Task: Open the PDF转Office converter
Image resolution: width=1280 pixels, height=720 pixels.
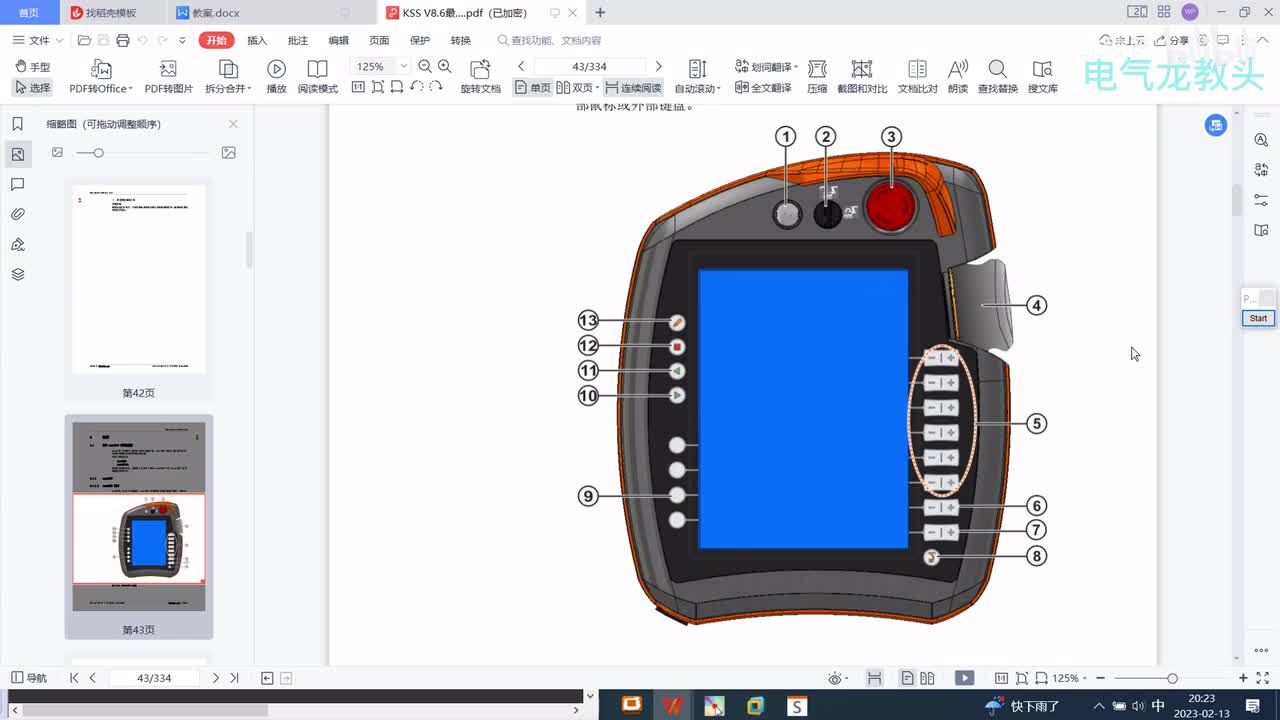Action: (101, 76)
